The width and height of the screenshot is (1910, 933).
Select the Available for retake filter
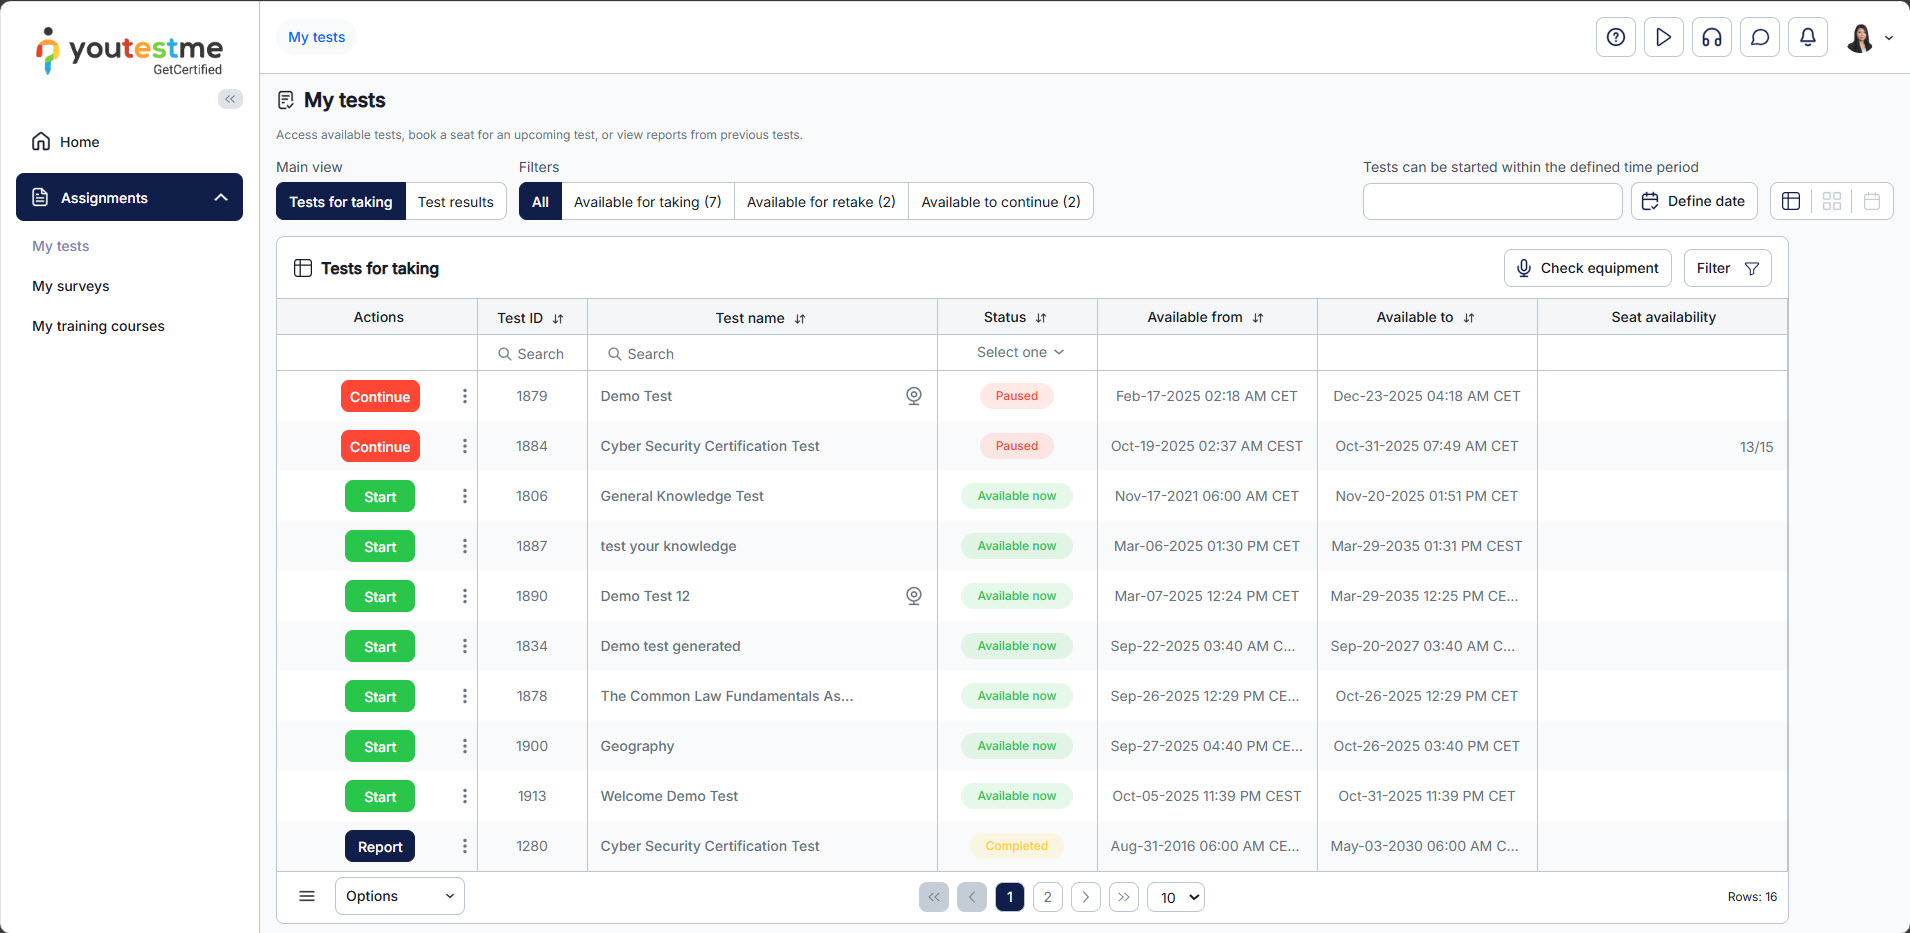[x=820, y=202]
